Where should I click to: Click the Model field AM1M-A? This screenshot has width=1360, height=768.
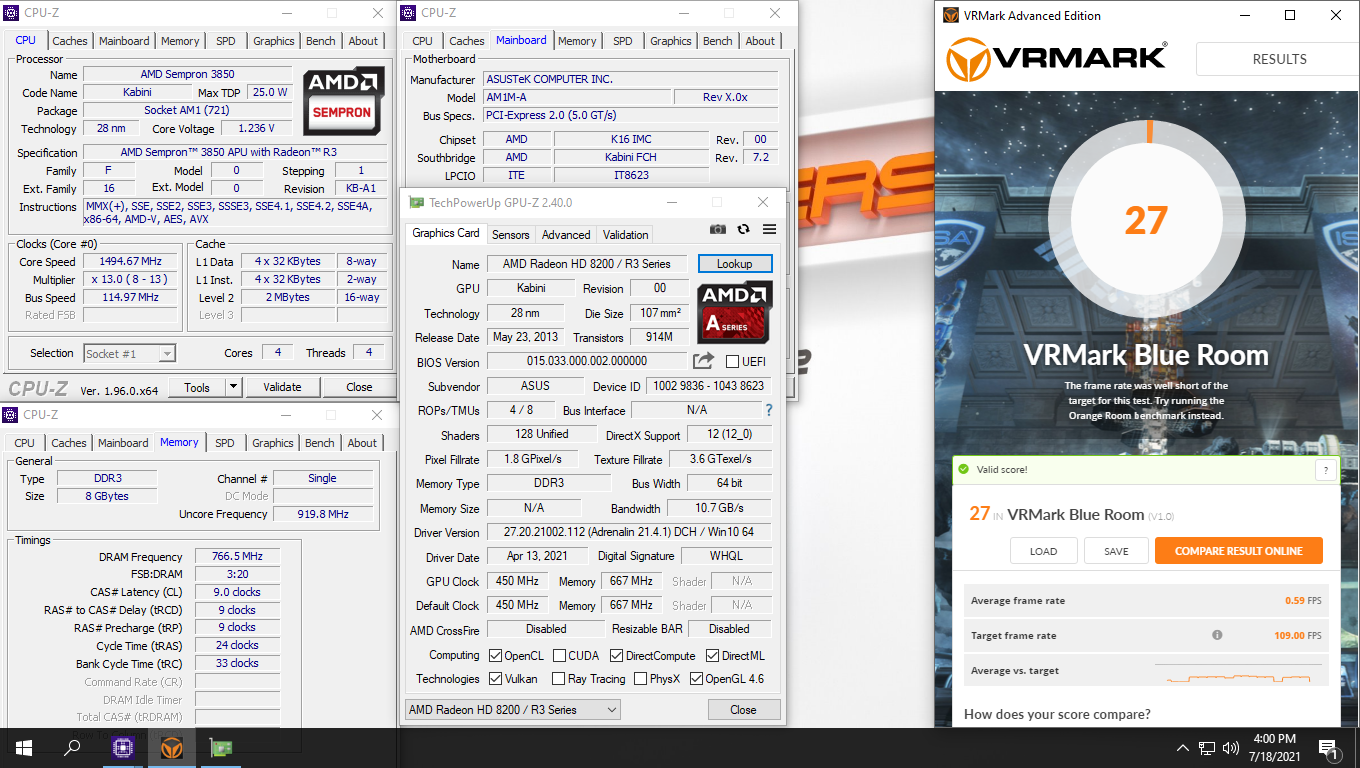(x=576, y=97)
